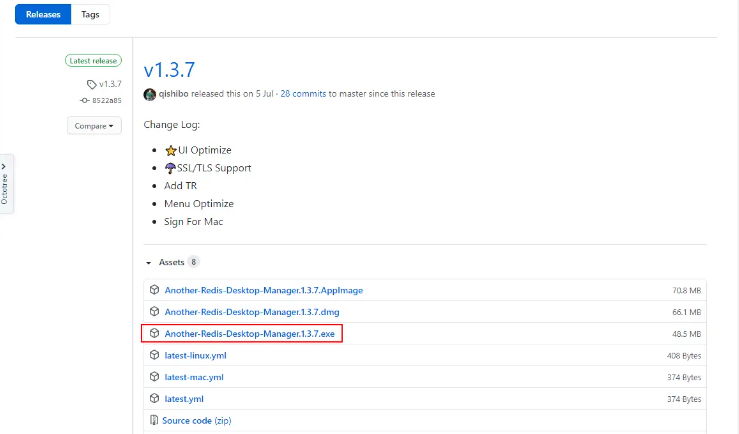Viewport: 739px width, 434px height.
Task: Click package icon beside the AppImage asset
Action: coord(154,290)
